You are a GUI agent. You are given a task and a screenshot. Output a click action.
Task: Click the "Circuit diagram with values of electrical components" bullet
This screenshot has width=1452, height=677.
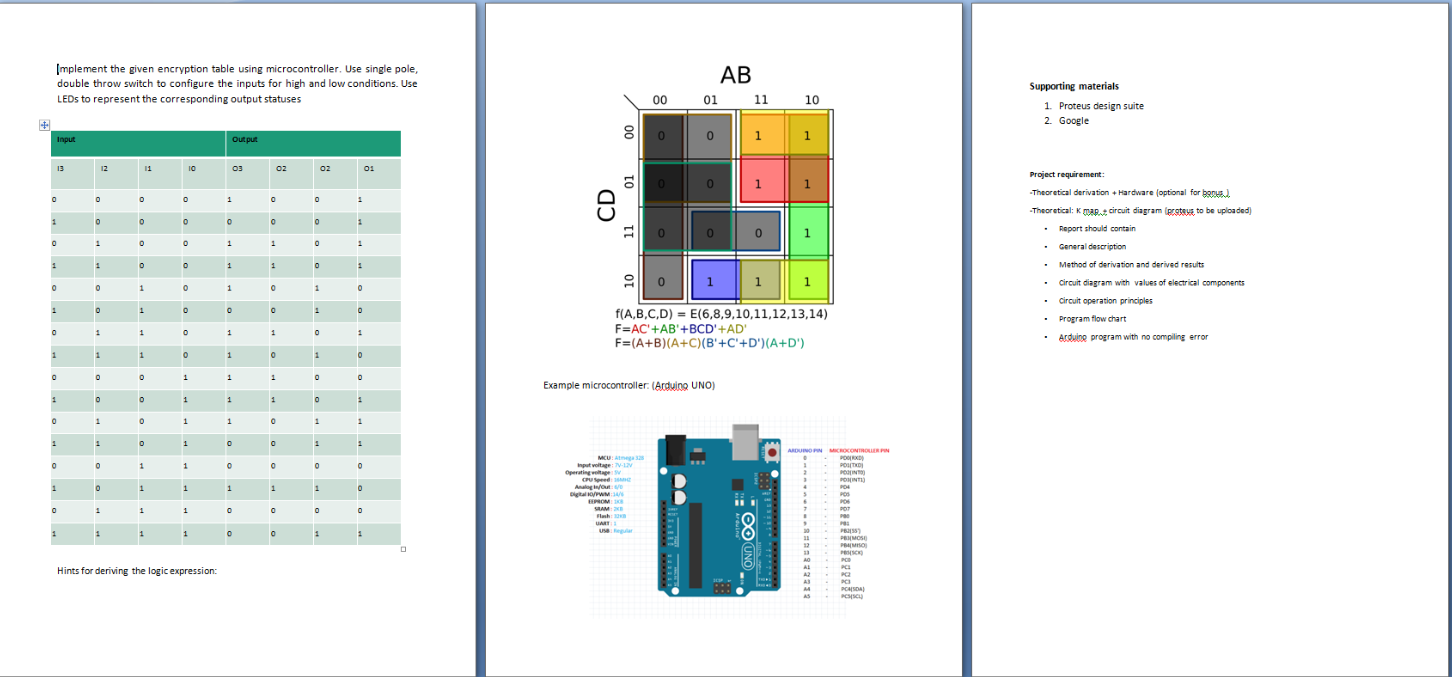pyautogui.click(x=1152, y=283)
